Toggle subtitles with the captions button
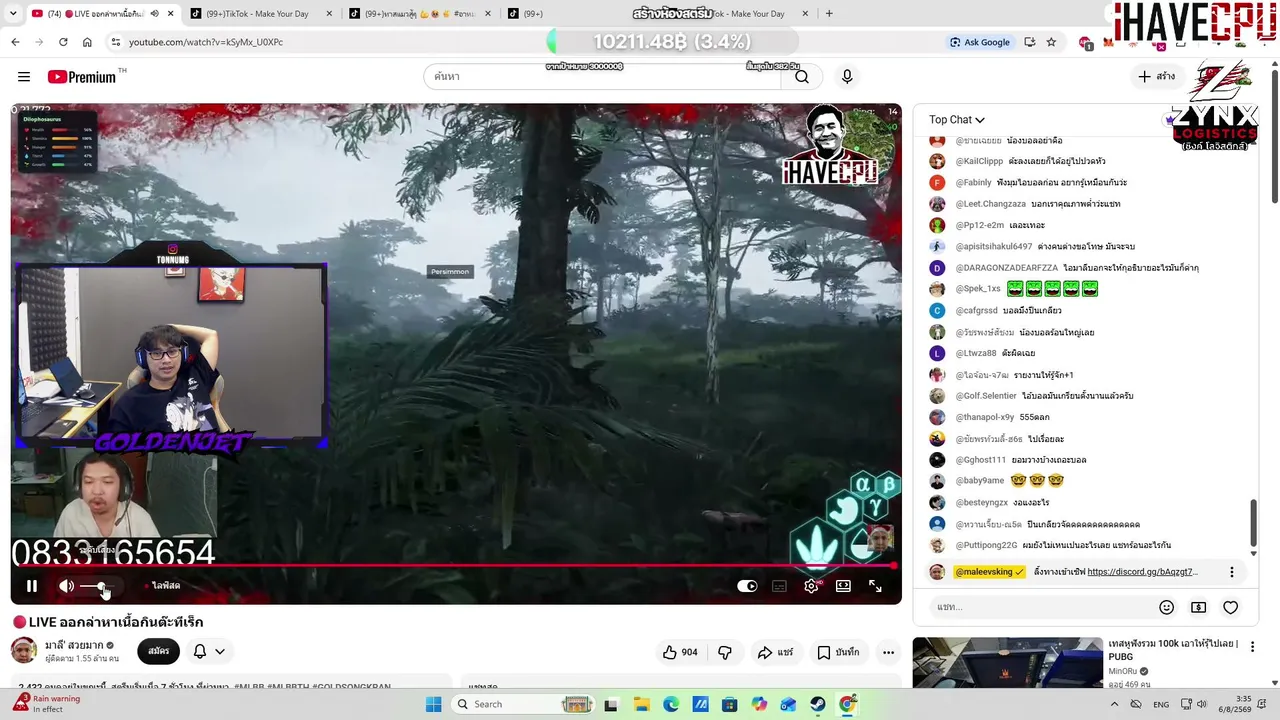The width and height of the screenshot is (1280, 720). 779,586
